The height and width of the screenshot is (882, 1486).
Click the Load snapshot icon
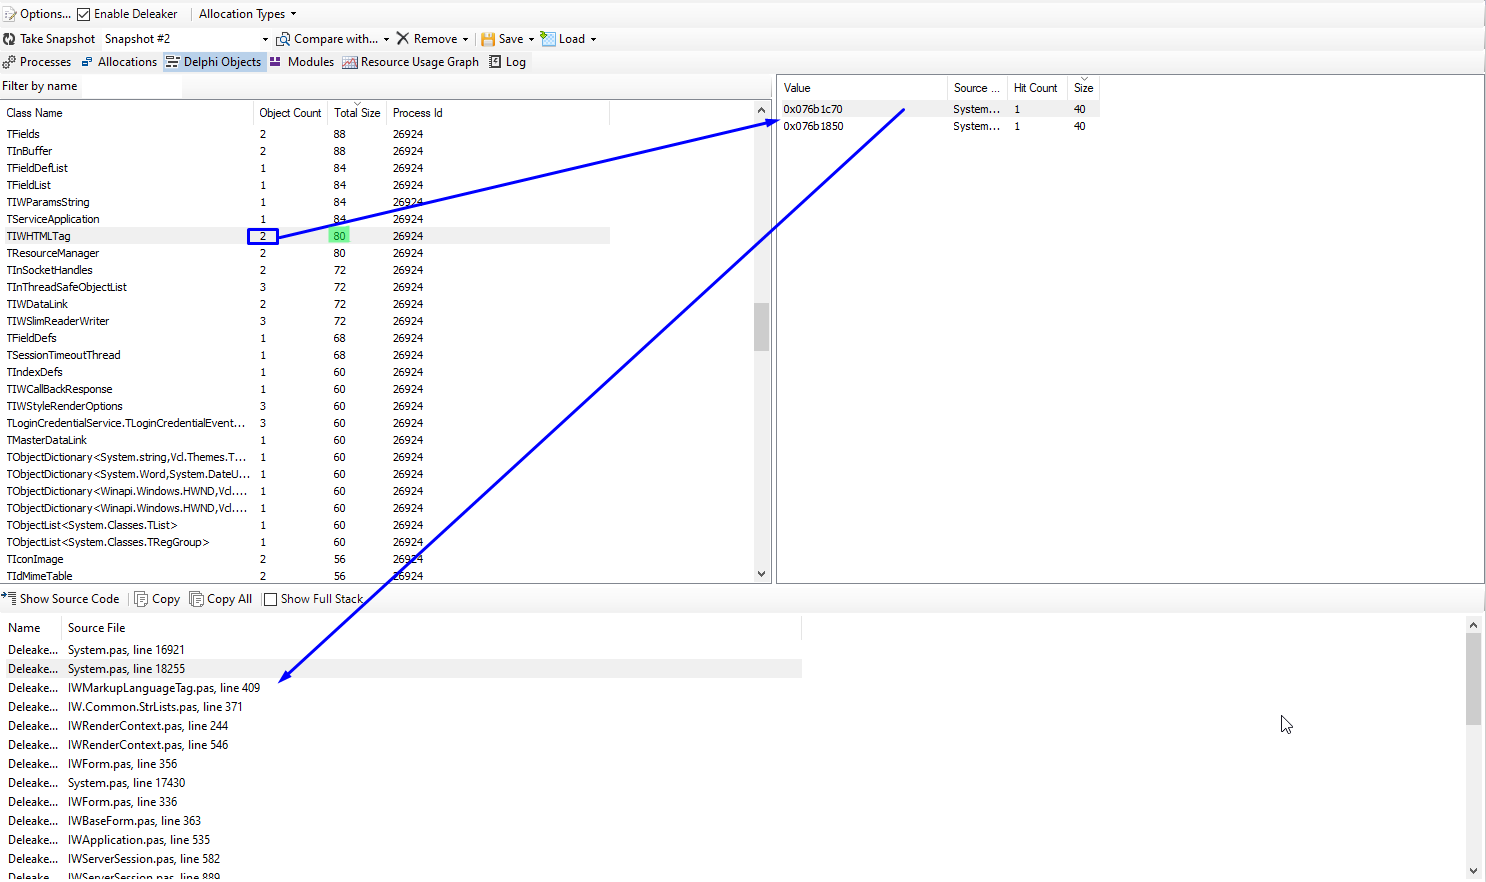click(548, 39)
